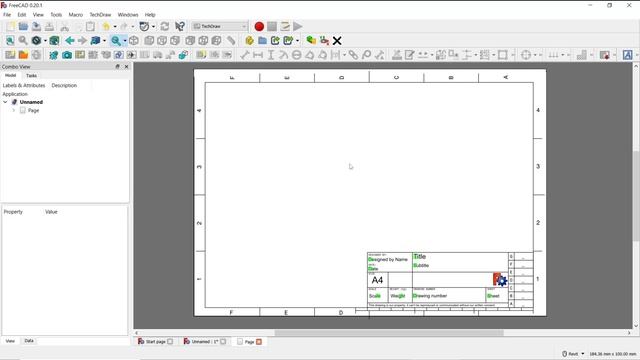Open the Tools menu
Viewport: 640px width, 360px height.
coord(56,15)
